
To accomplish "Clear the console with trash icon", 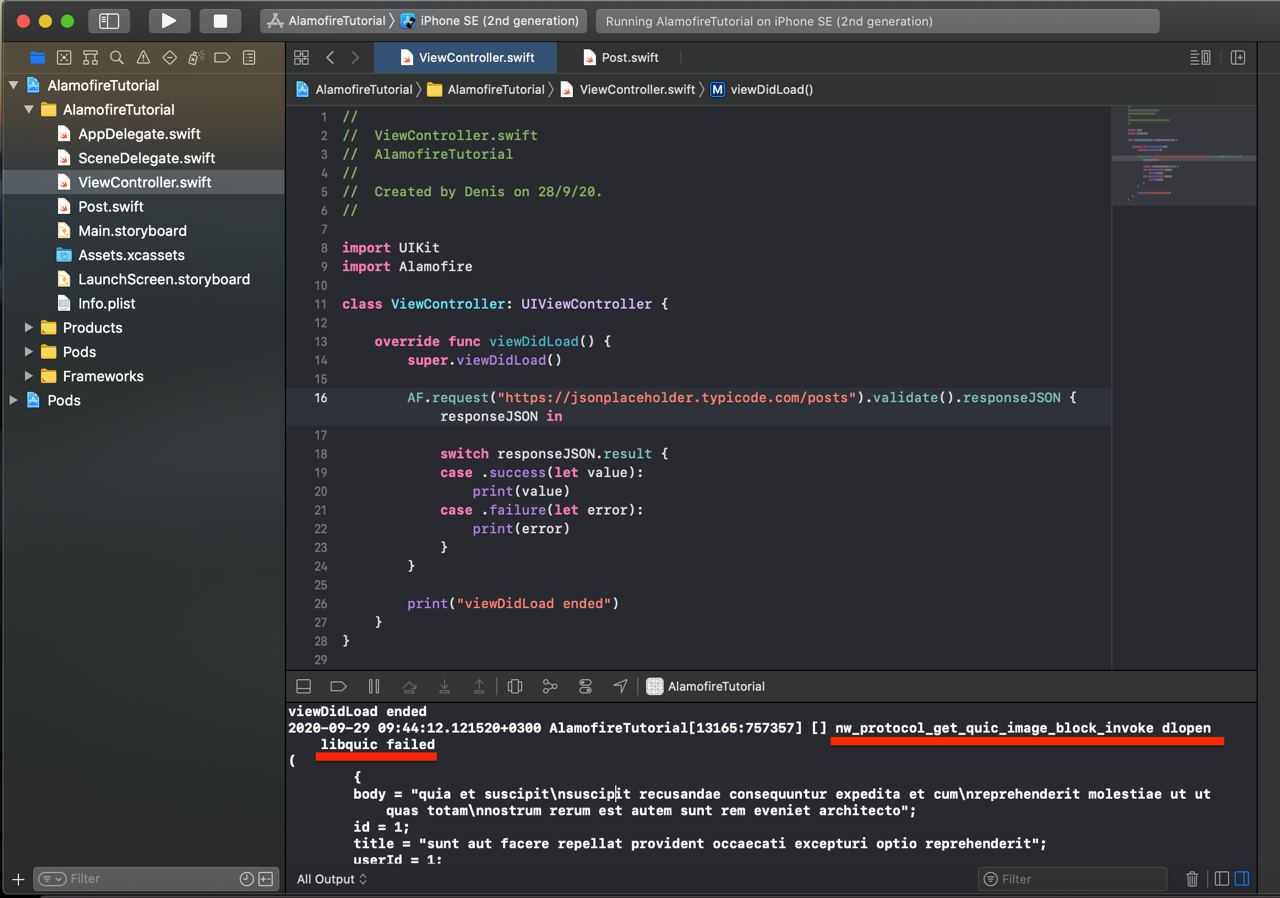I will coord(1192,879).
